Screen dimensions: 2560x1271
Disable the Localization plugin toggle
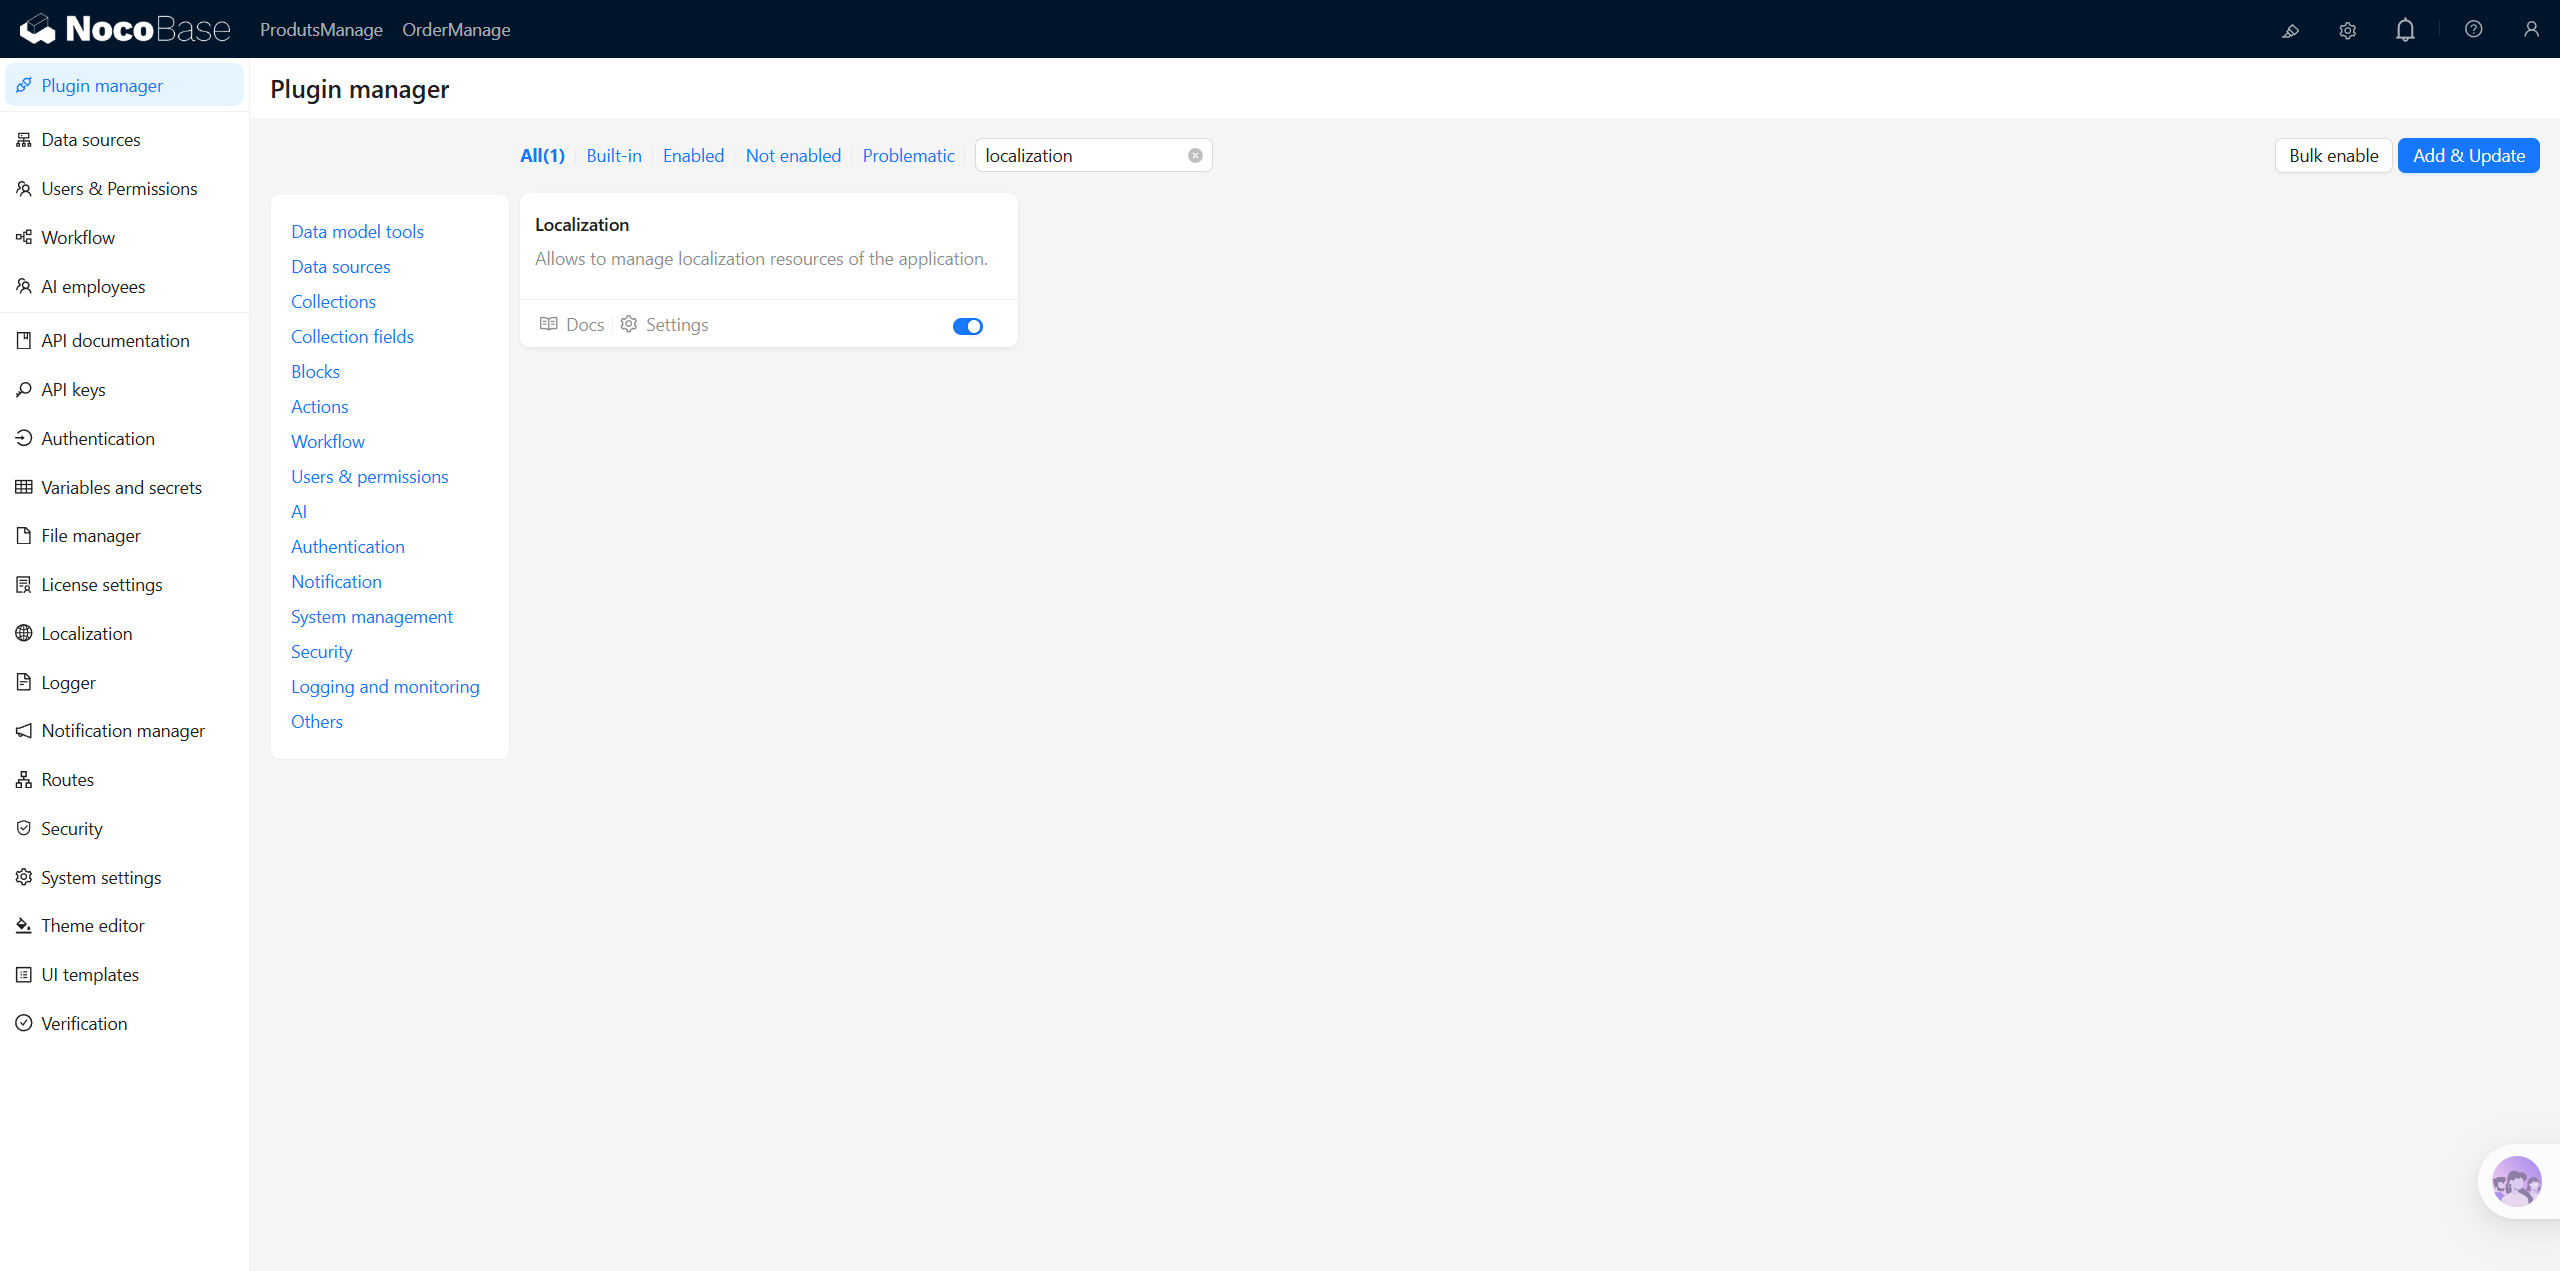(967, 326)
